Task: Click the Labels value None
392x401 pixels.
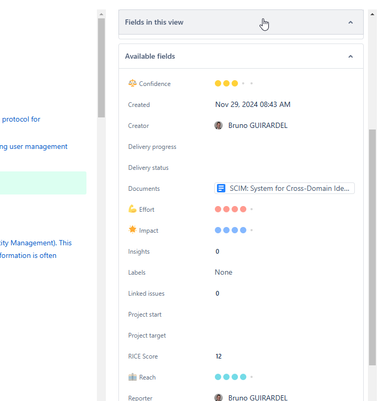Action: 223,272
